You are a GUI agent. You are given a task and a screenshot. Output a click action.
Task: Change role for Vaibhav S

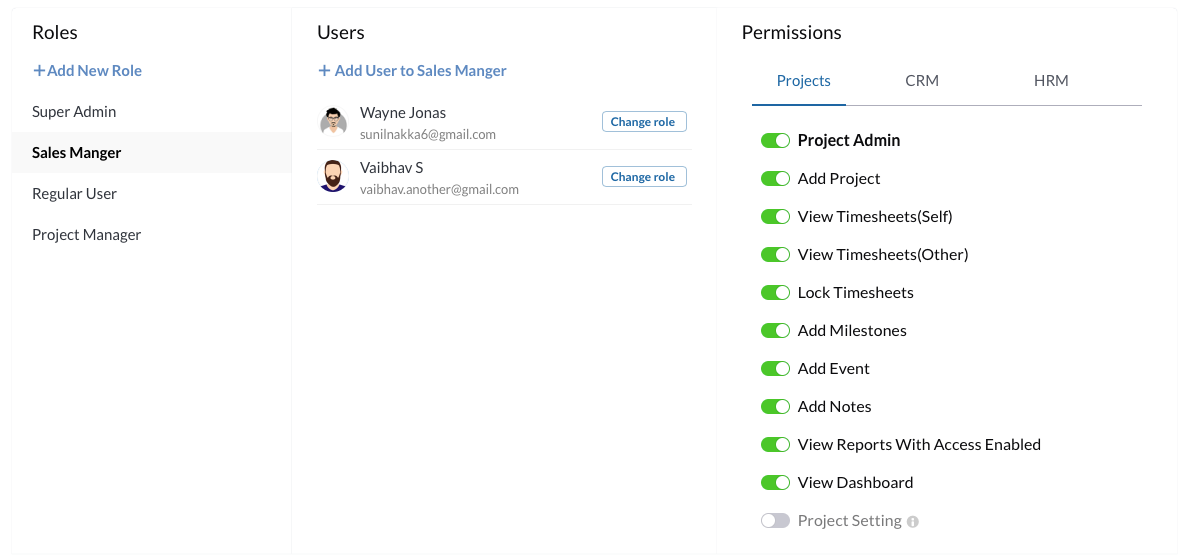click(643, 177)
